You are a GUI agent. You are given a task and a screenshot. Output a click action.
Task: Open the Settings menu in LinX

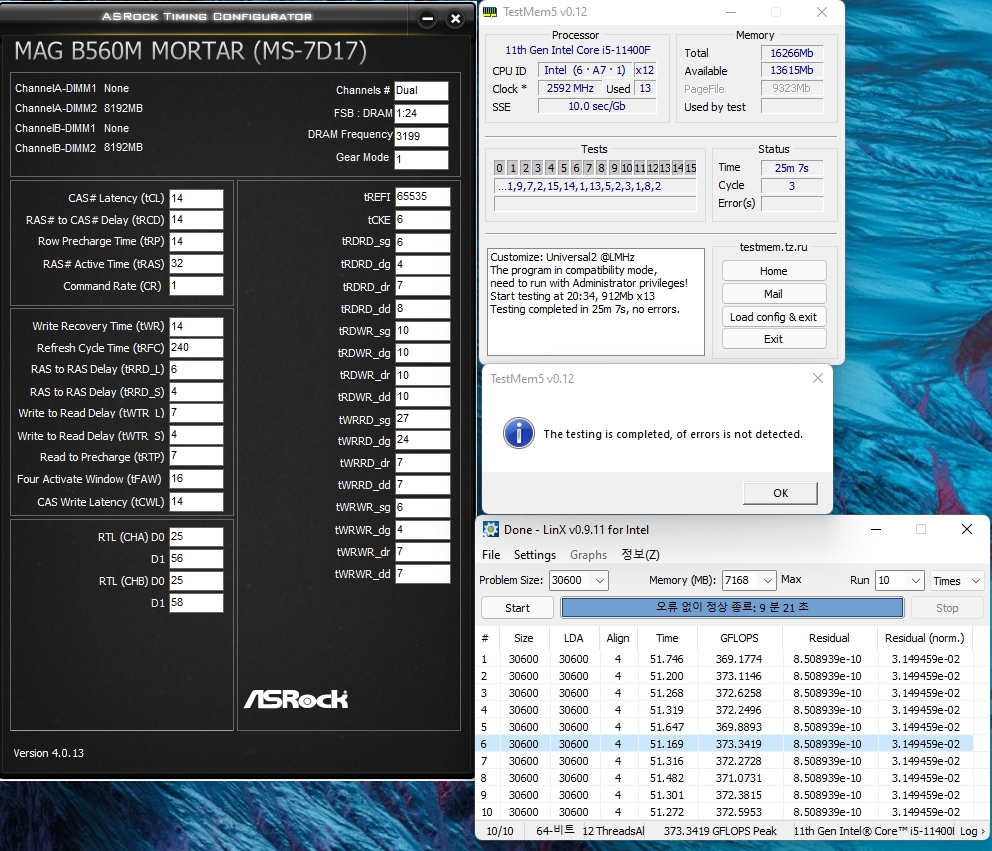tap(535, 555)
